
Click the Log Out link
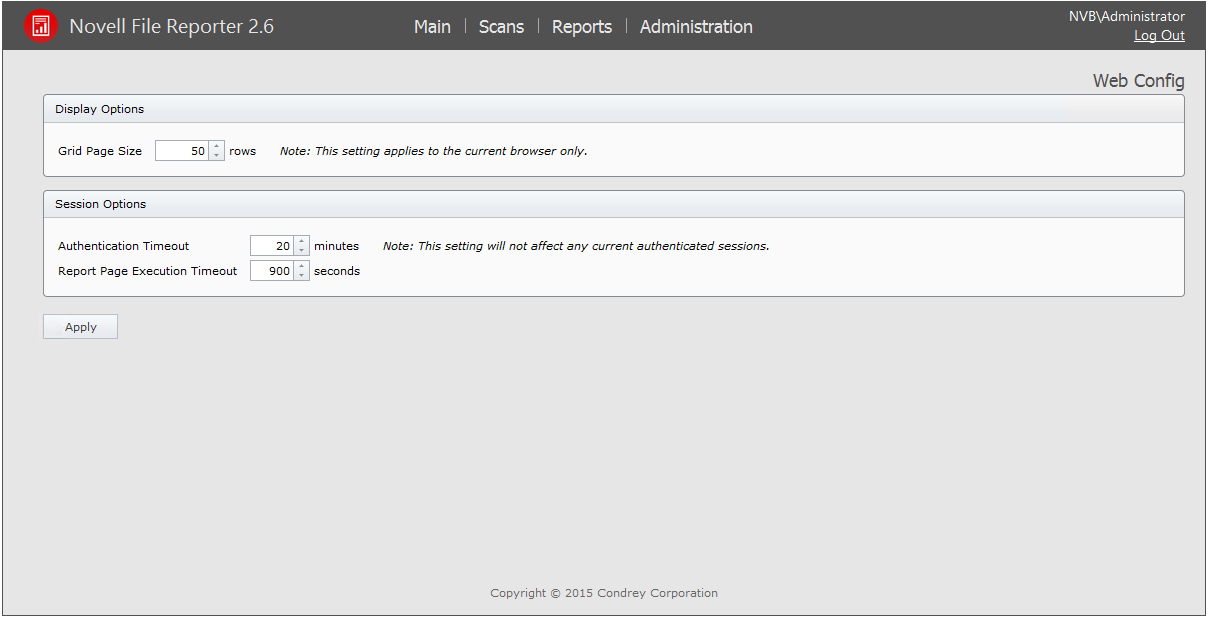coord(1159,36)
